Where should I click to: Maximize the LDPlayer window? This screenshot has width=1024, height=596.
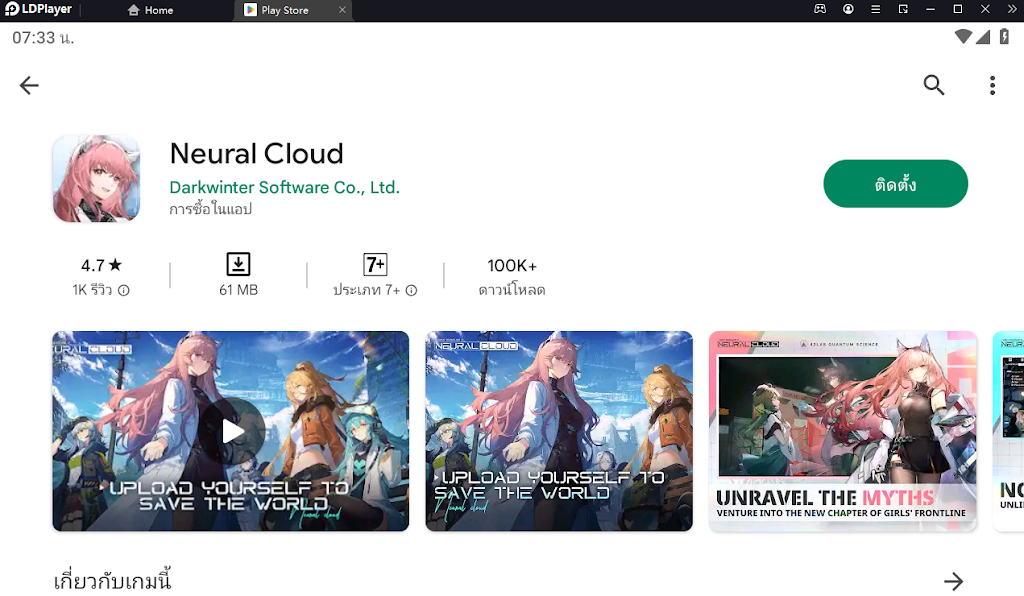pyautogui.click(x=958, y=9)
